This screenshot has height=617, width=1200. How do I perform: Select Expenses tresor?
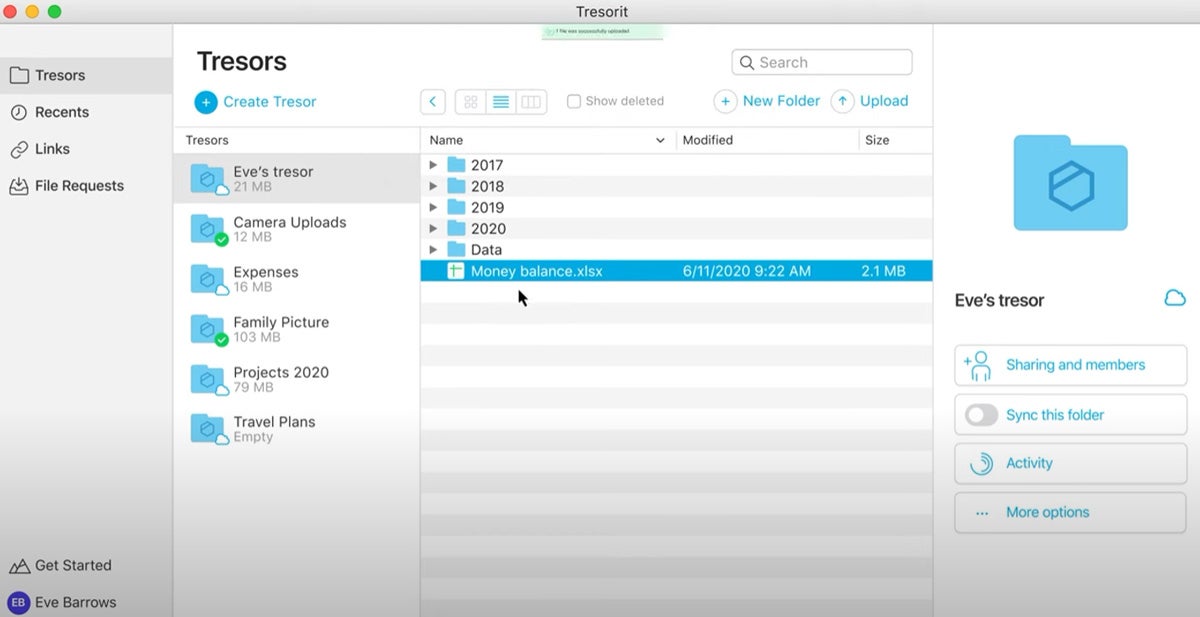296,279
